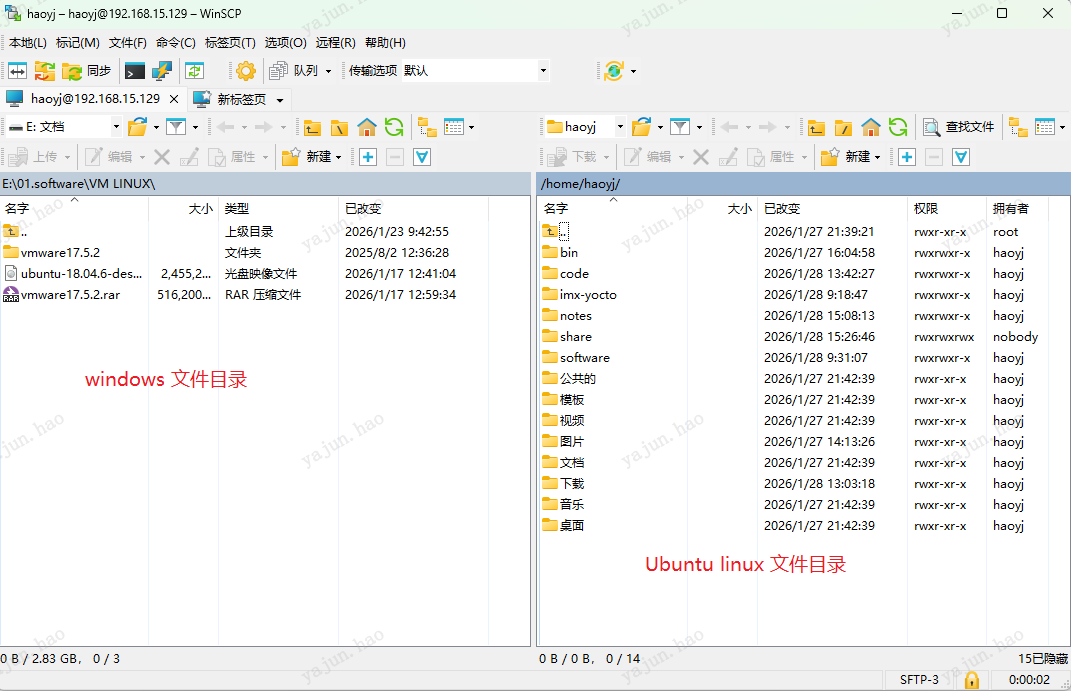Screen dimensions: 1071x691
Task: Click the globe refresh icon in toolbar
Action: [614, 70]
